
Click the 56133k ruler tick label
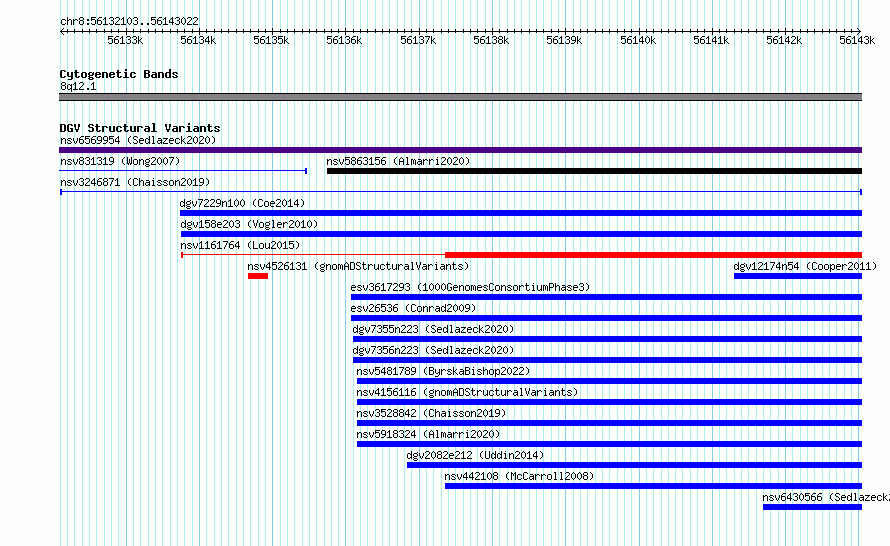125,41
